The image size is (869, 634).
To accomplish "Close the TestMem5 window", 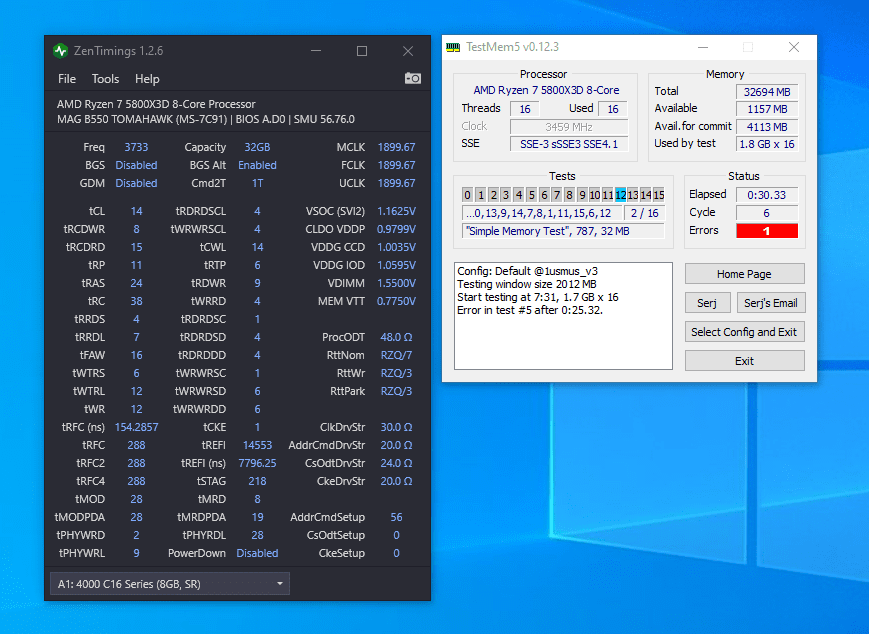I will [x=794, y=47].
